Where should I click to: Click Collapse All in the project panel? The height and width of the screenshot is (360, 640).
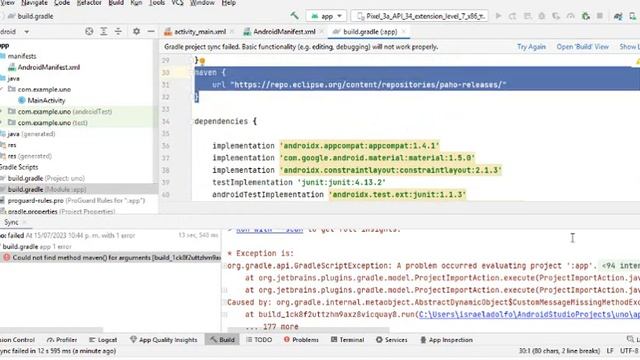(x=118, y=31)
